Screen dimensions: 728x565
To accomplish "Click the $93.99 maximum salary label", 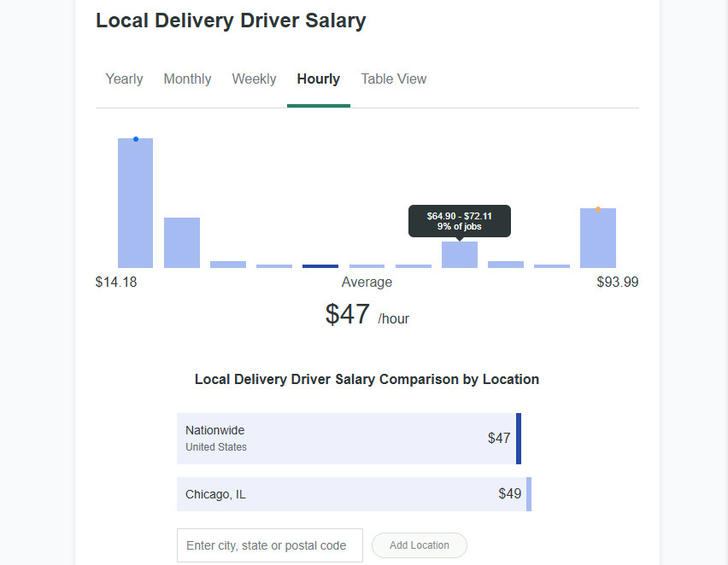I will pos(618,282).
